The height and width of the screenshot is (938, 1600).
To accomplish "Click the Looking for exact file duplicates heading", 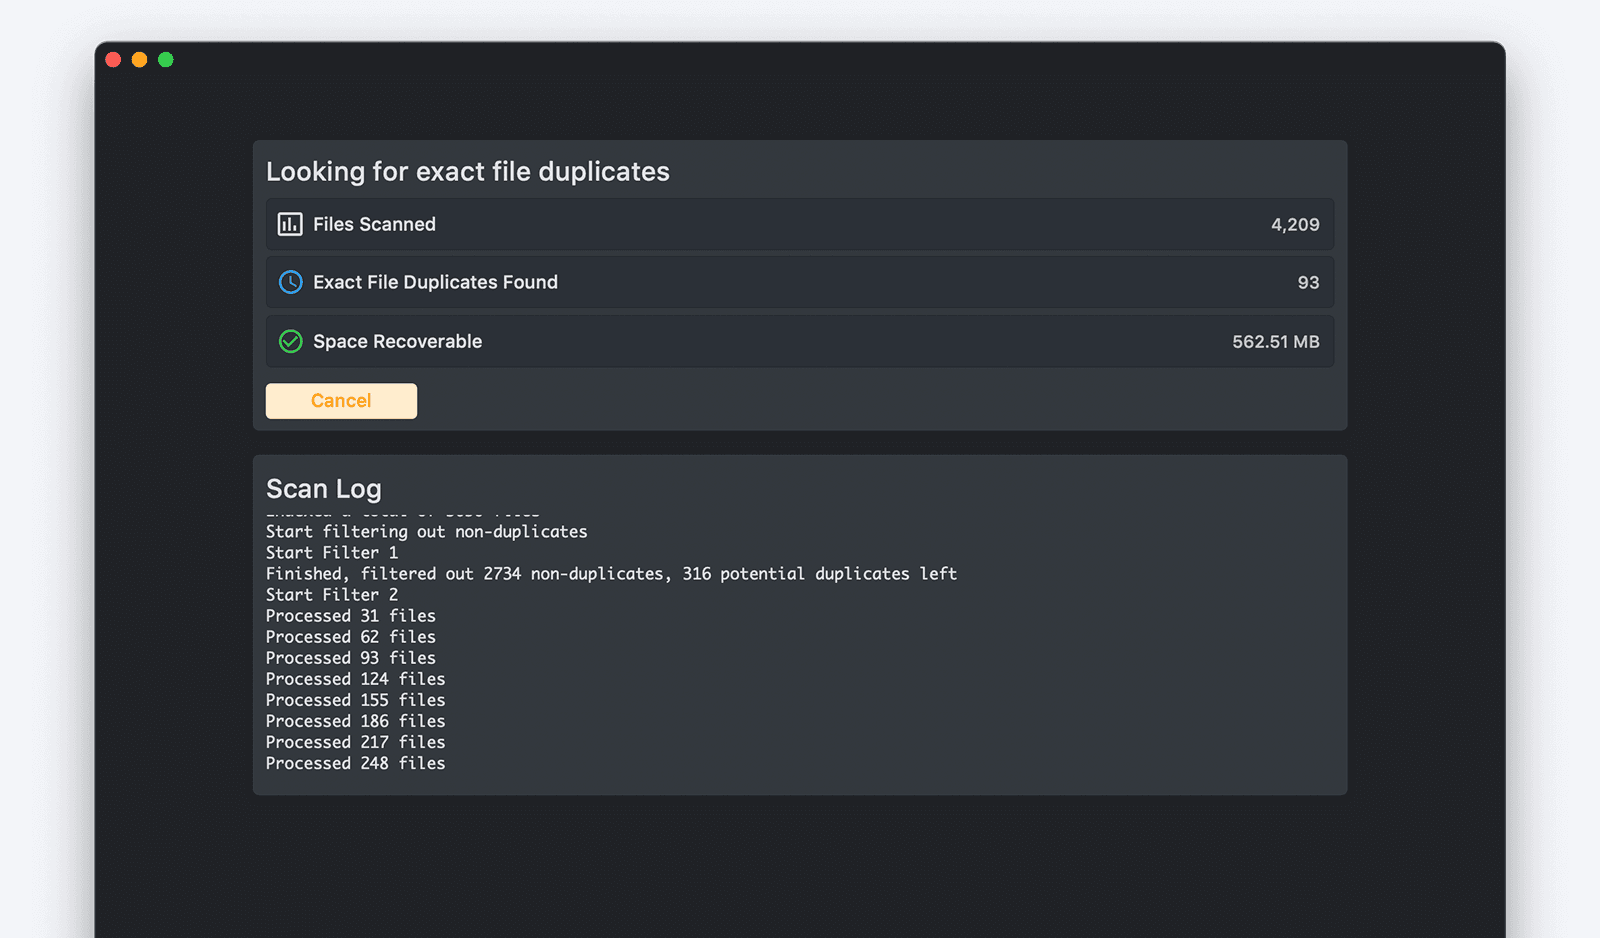I will tap(468, 171).
